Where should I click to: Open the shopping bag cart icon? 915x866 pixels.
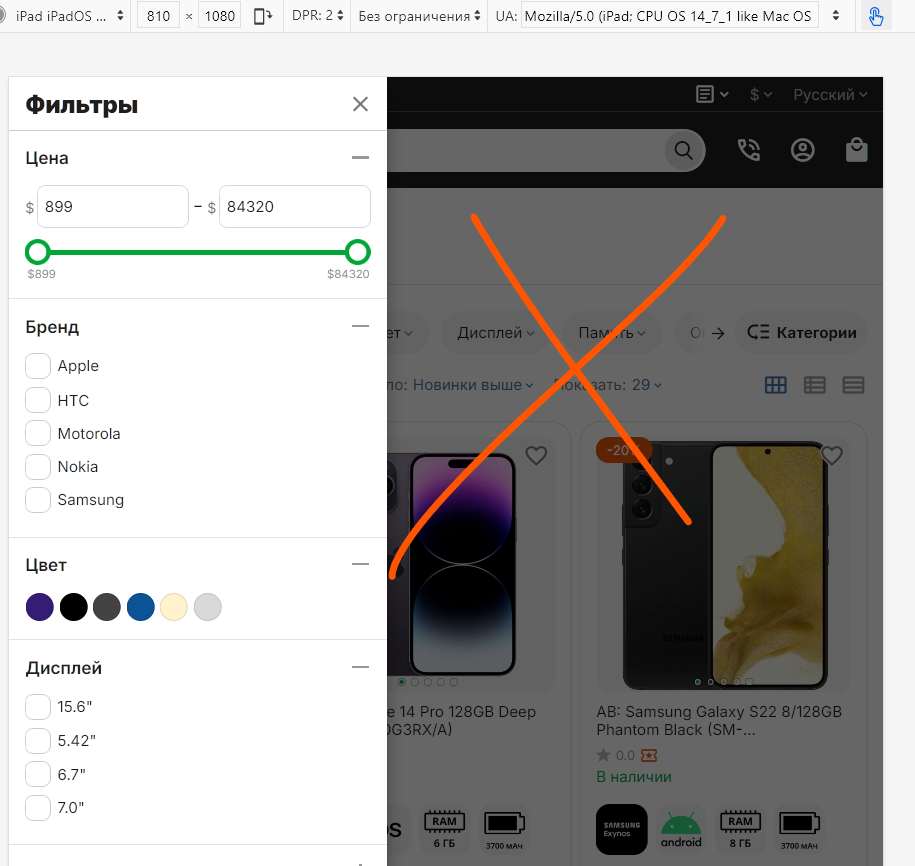[x=857, y=150]
